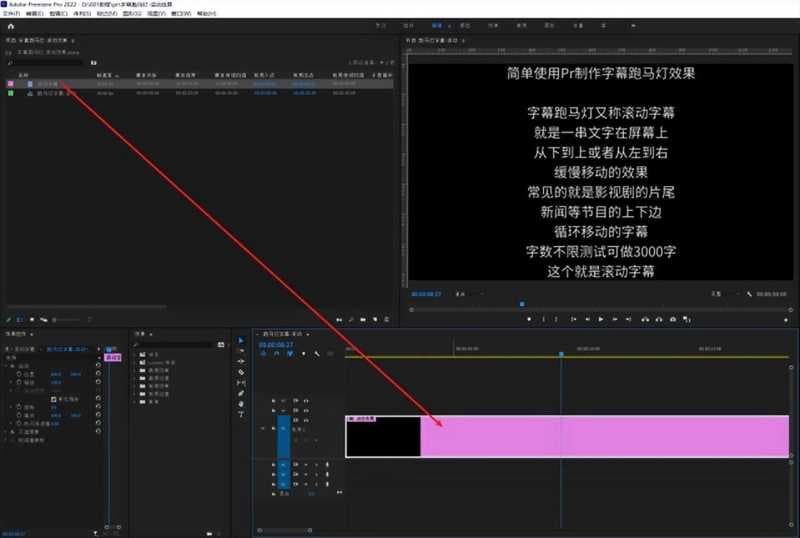This screenshot has width=800, height=538.
Task: Toggle the Position stopwatch in Effect Controls
Action: click(x=19, y=374)
